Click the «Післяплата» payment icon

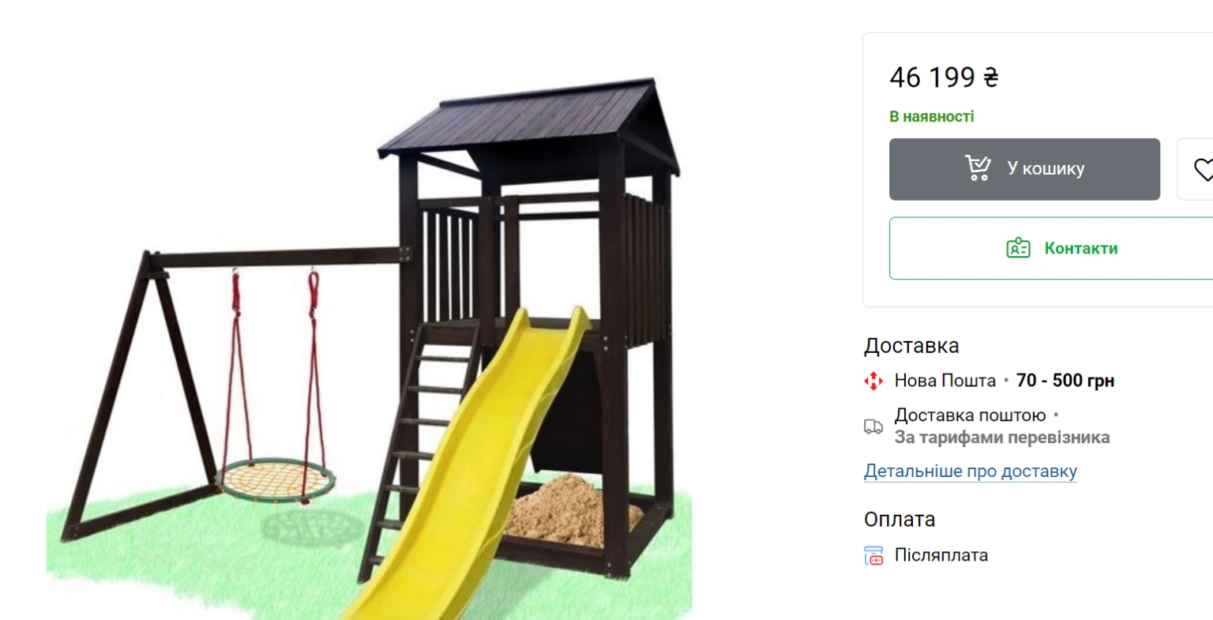[874, 556]
